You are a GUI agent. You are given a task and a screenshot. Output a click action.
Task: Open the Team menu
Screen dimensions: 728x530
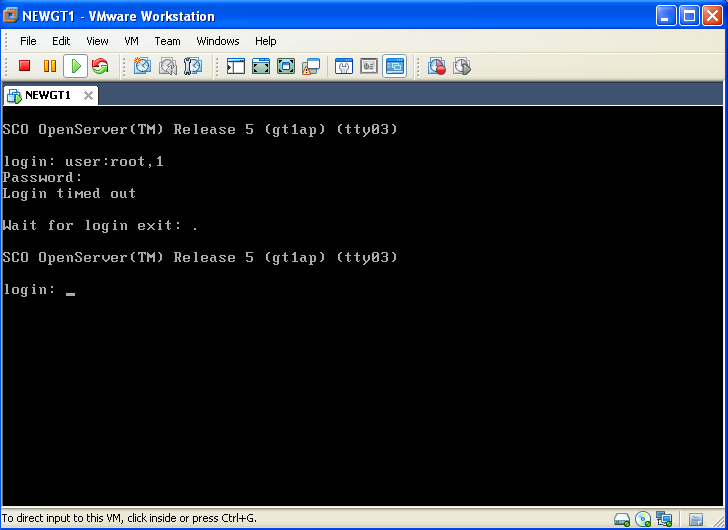point(167,41)
